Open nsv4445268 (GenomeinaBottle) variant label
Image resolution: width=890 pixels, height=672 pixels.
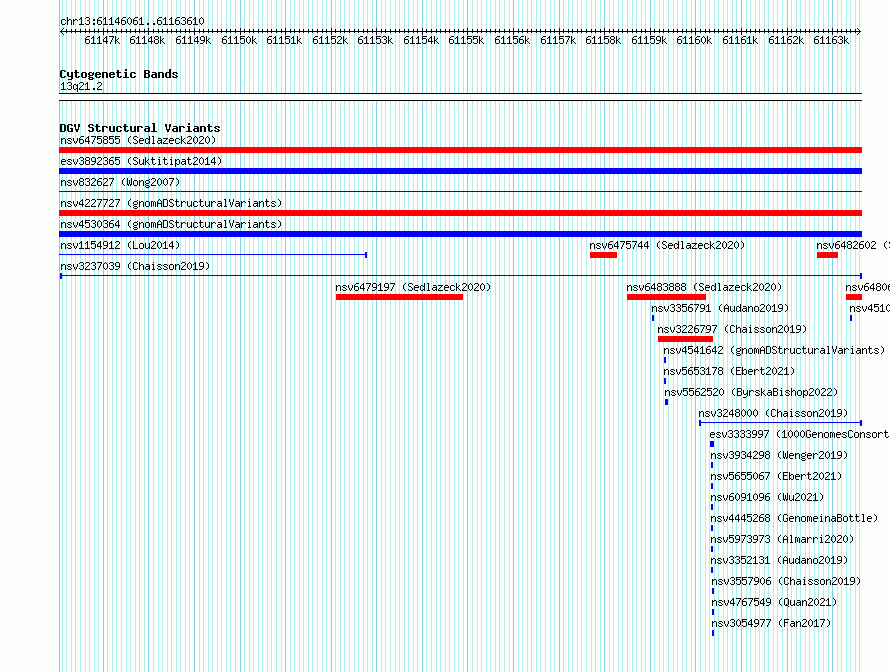[x=795, y=518]
